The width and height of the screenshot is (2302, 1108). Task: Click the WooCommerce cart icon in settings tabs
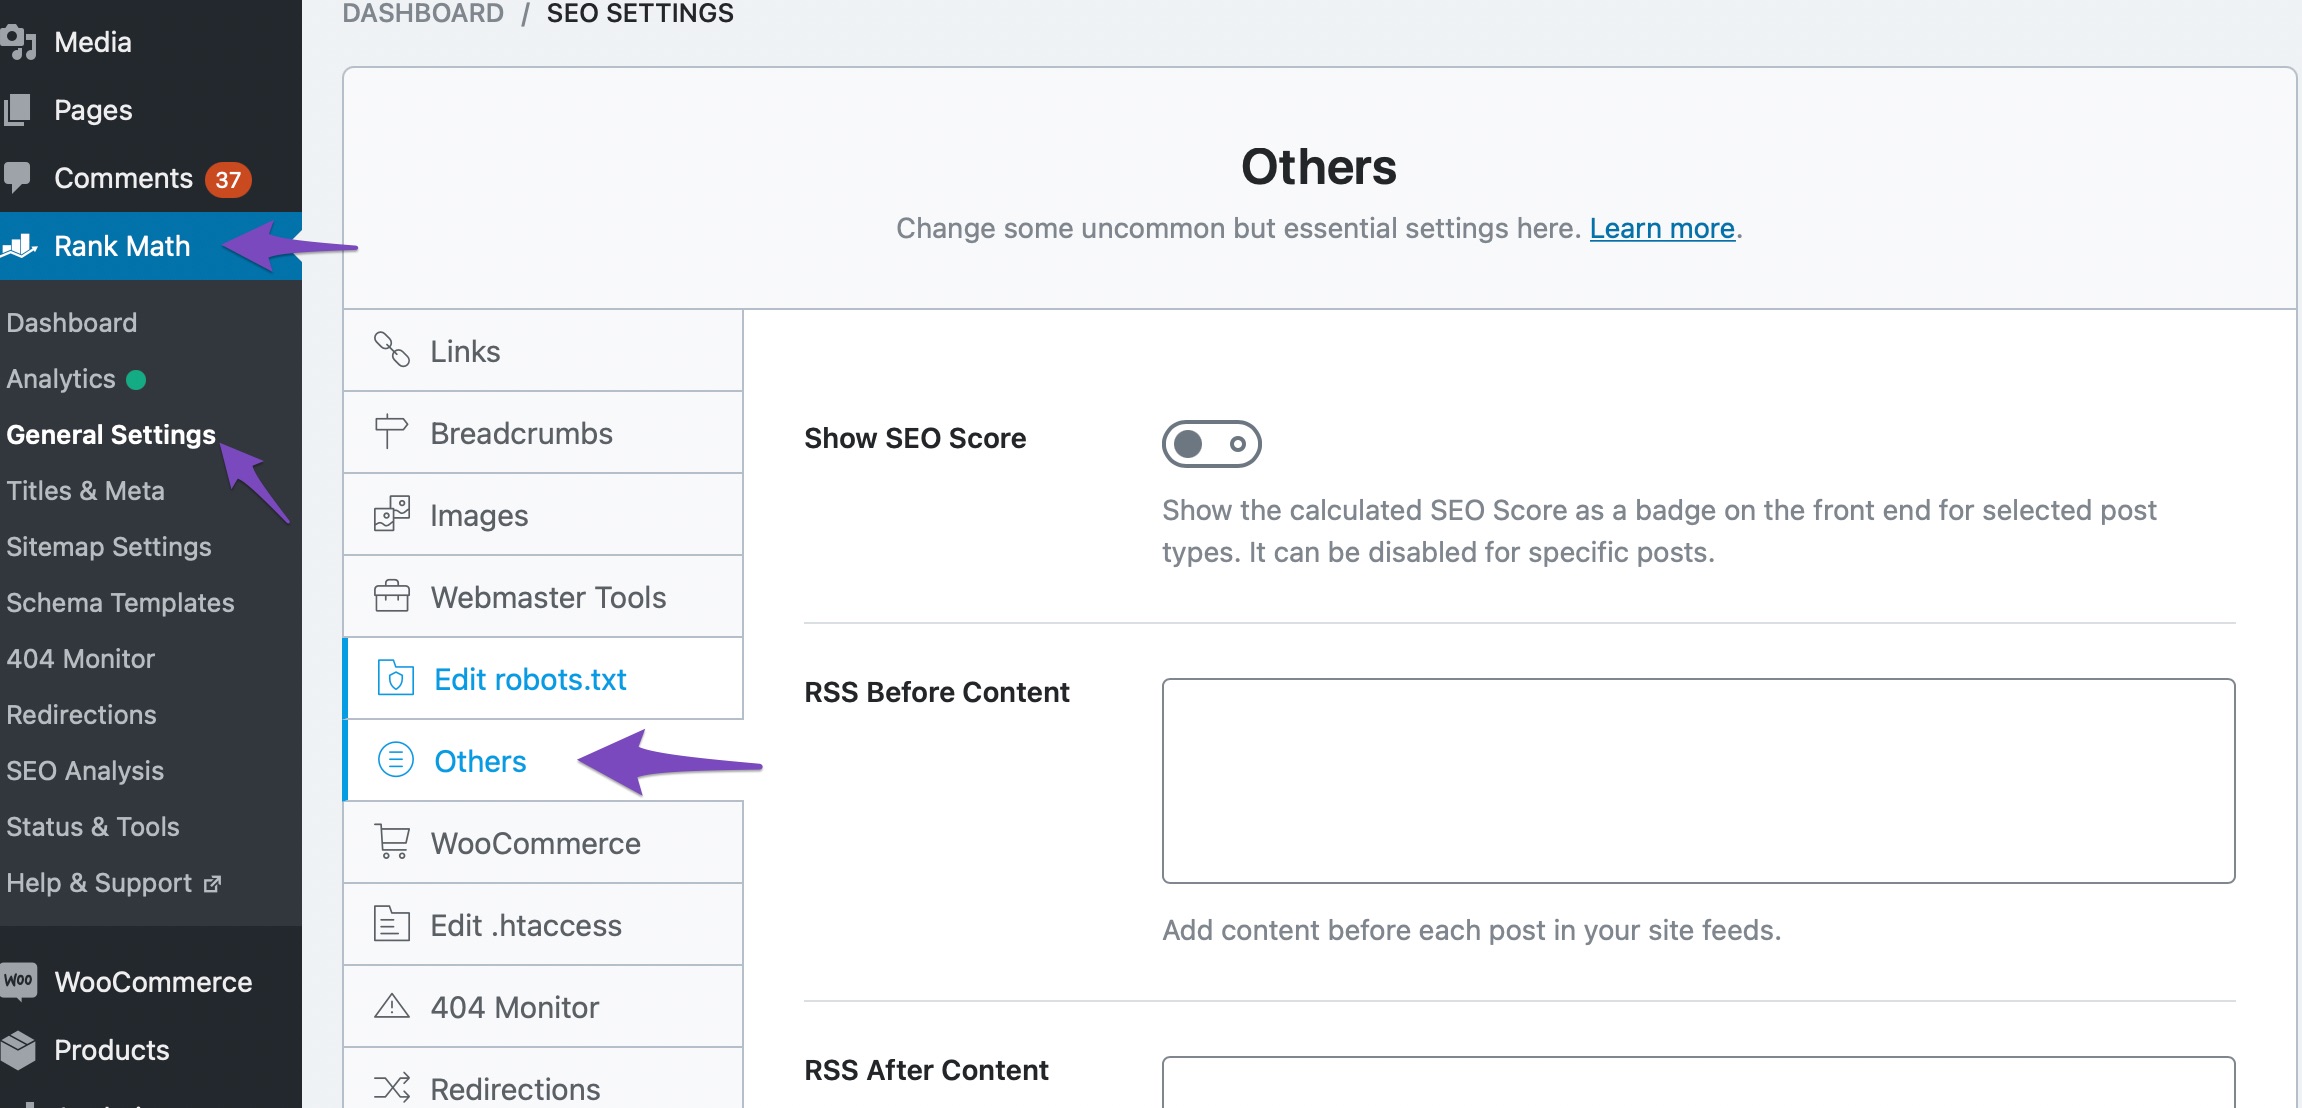click(x=391, y=842)
